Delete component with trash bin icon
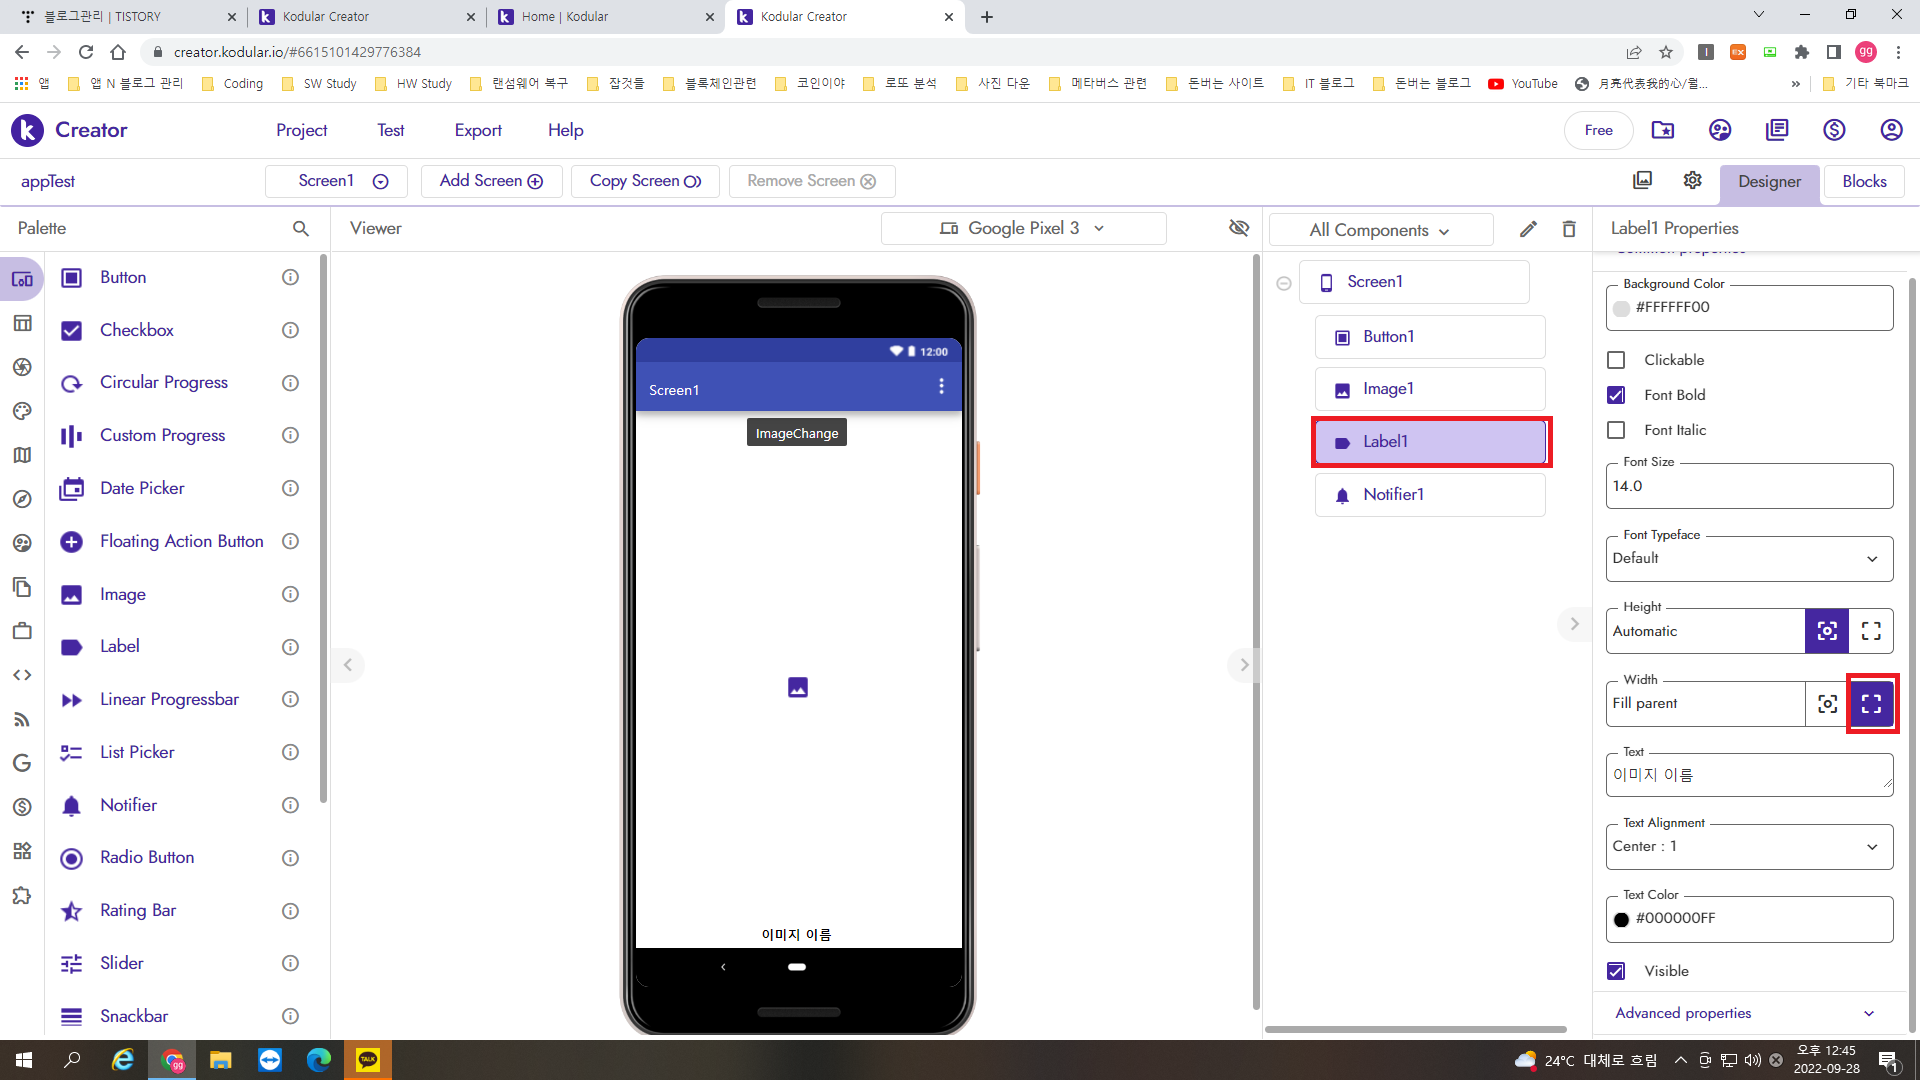The width and height of the screenshot is (1920, 1080). (x=1569, y=229)
